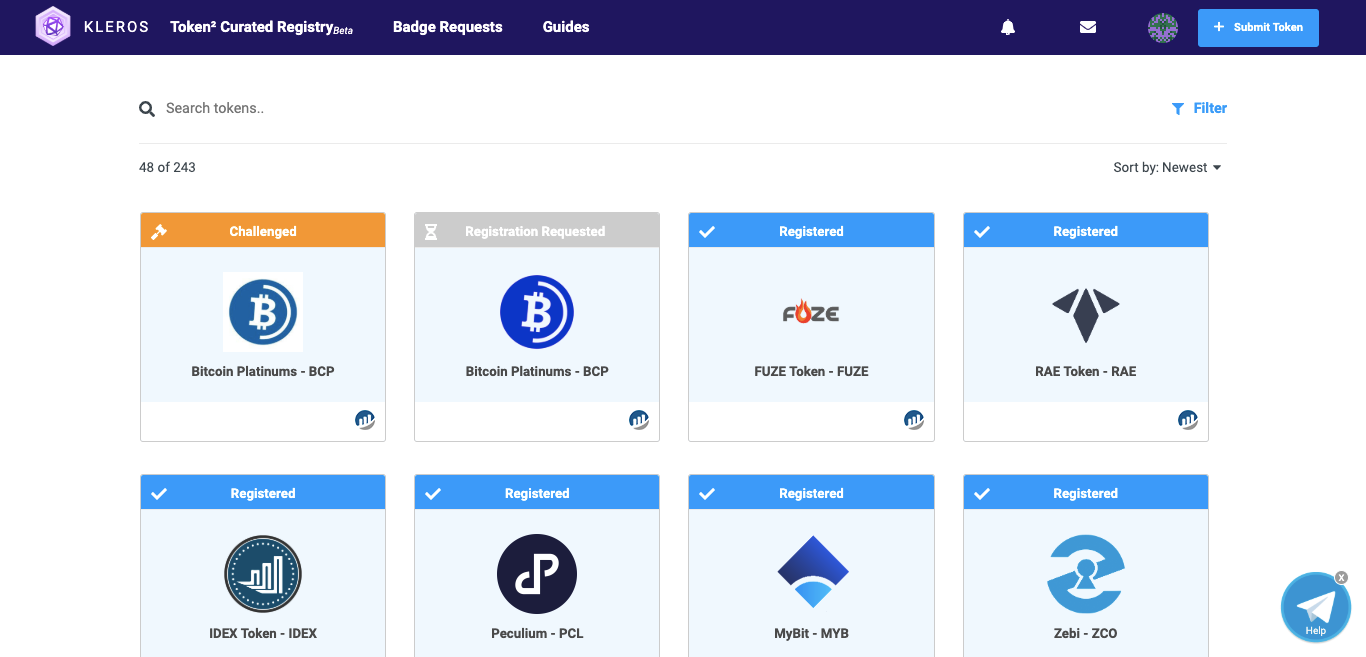Go to Badge Requests
The image size is (1366, 657).
448,27
